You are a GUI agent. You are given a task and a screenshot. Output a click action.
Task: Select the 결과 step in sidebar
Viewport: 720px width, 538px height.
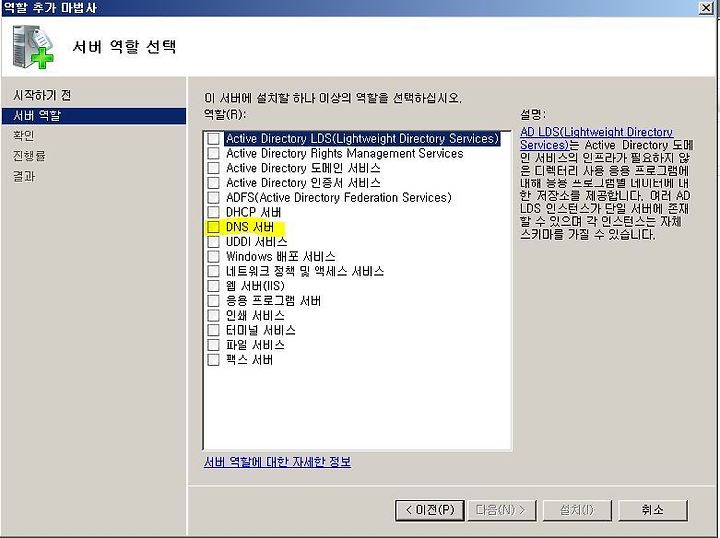pyautogui.click(x=24, y=176)
